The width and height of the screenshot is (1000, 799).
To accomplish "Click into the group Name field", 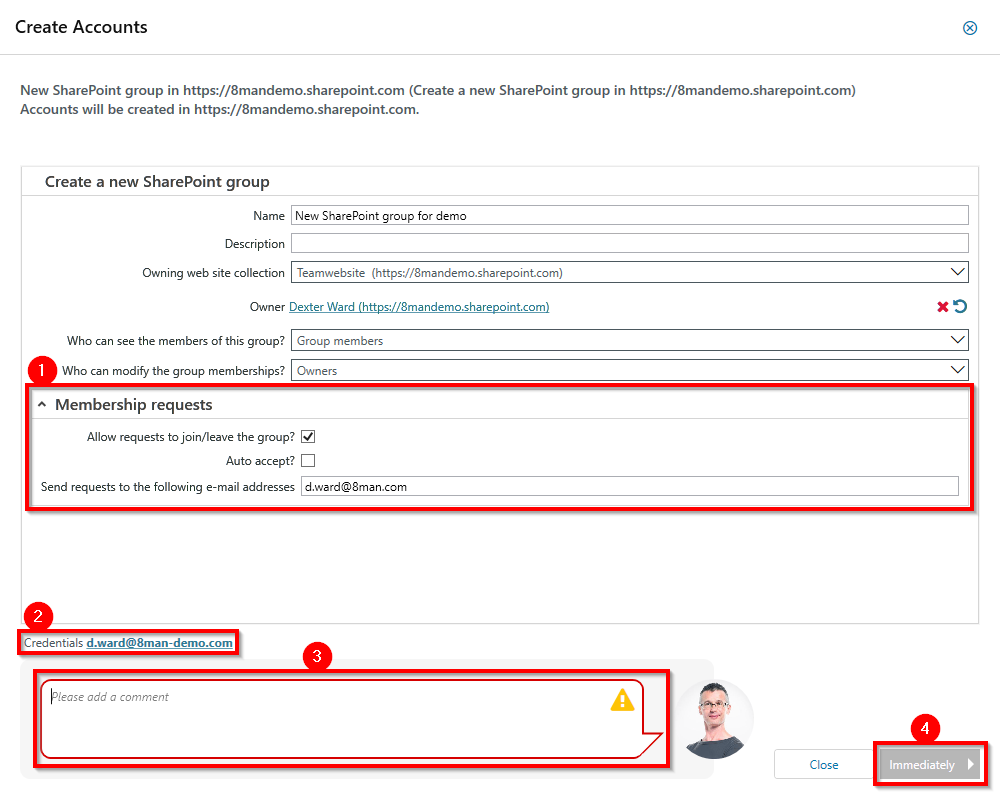I will point(629,216).
